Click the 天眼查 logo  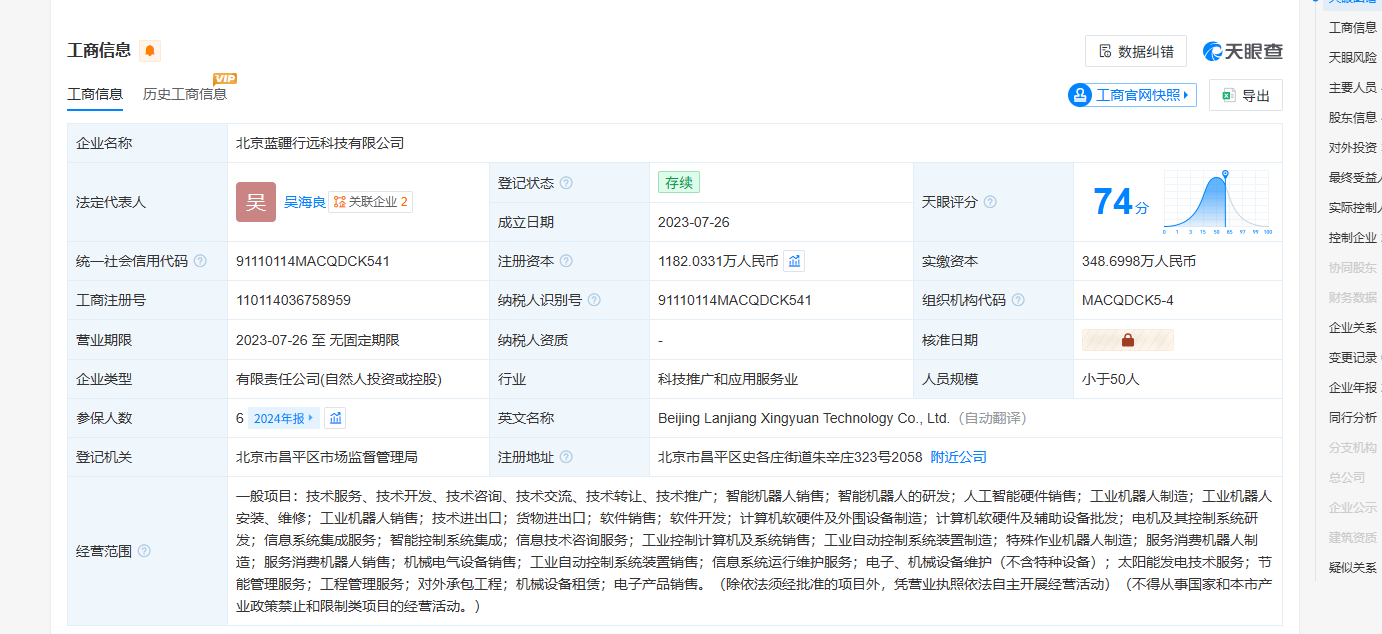click(1242, 51)
